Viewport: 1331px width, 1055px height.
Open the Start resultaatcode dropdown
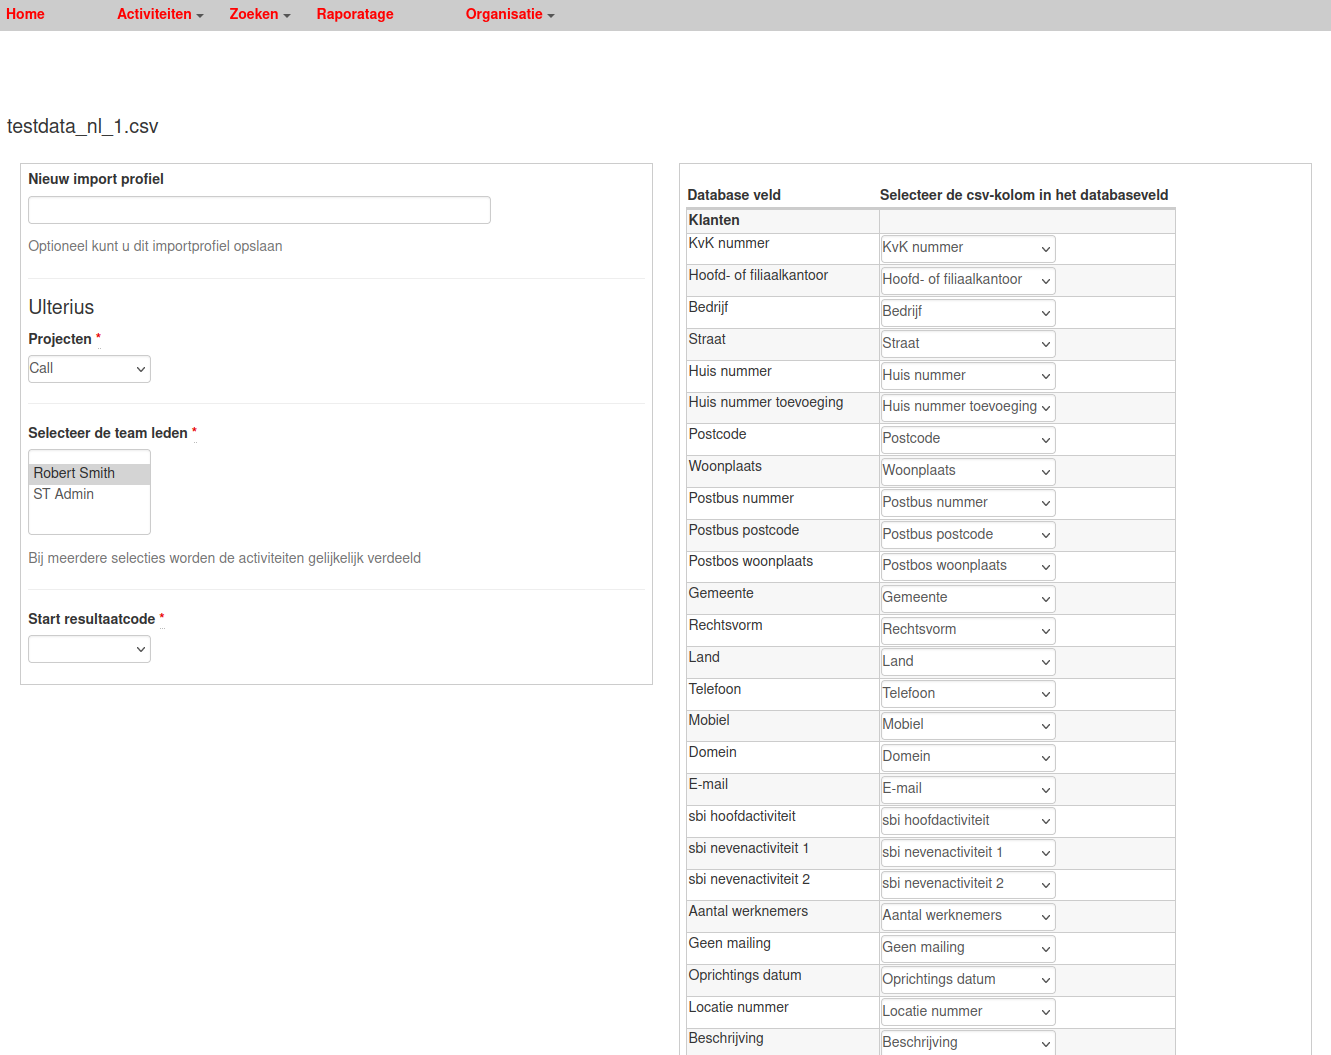89,649
